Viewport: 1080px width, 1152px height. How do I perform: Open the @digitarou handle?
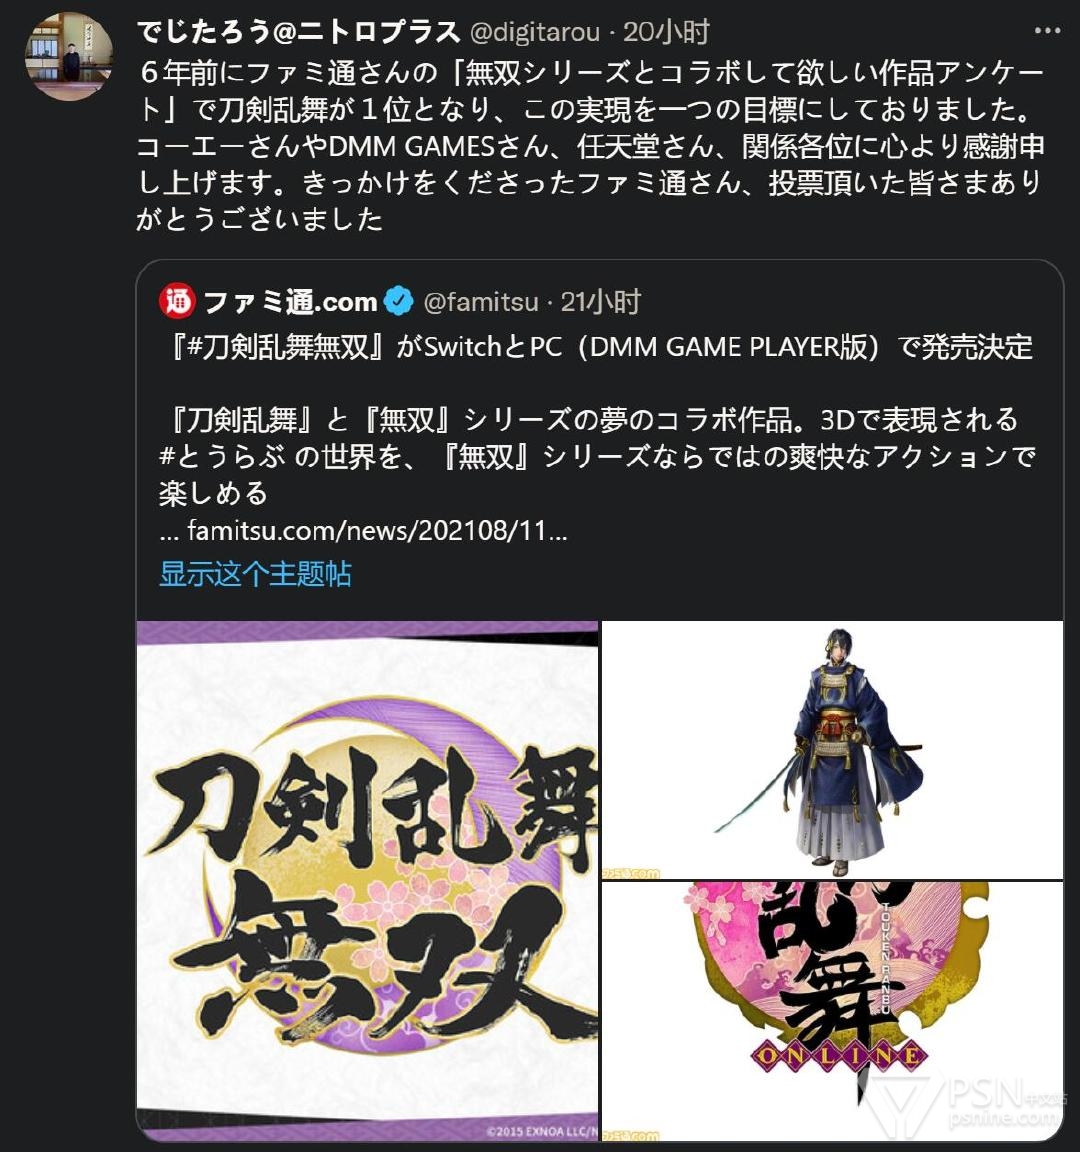pyautogui.click(x=534, y=32)
